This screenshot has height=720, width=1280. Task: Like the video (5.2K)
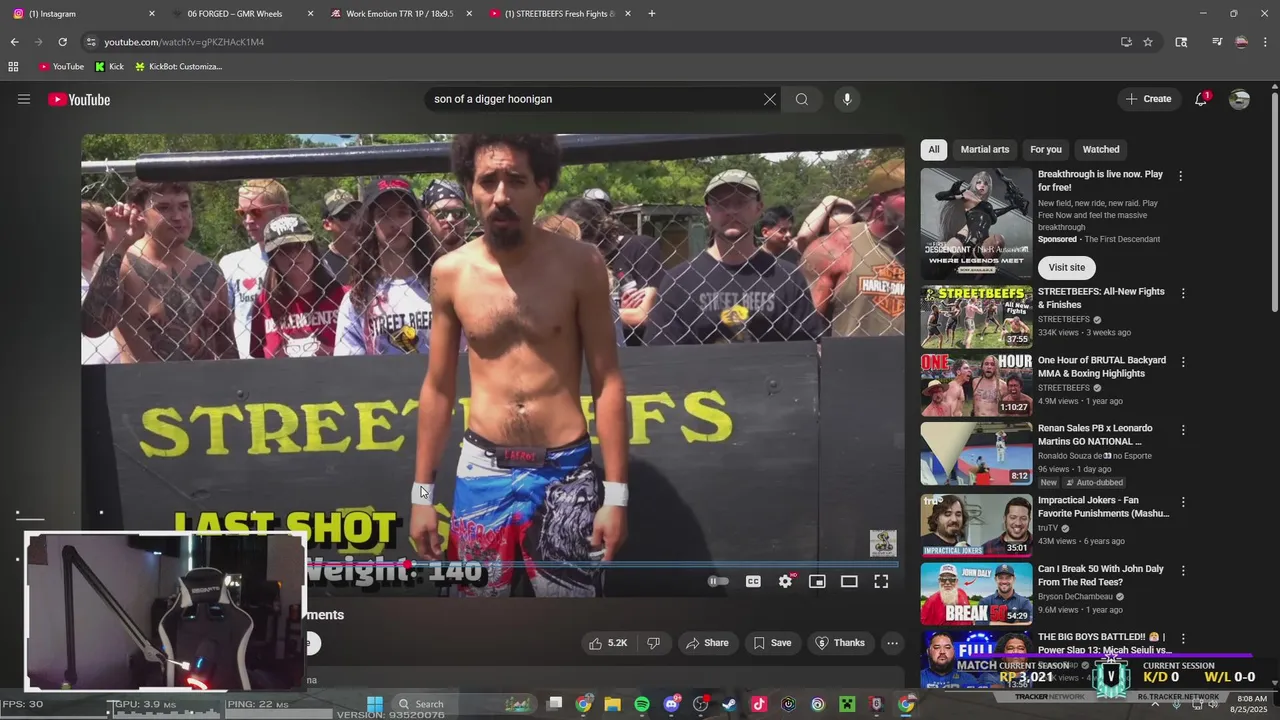tap(608, 643)
